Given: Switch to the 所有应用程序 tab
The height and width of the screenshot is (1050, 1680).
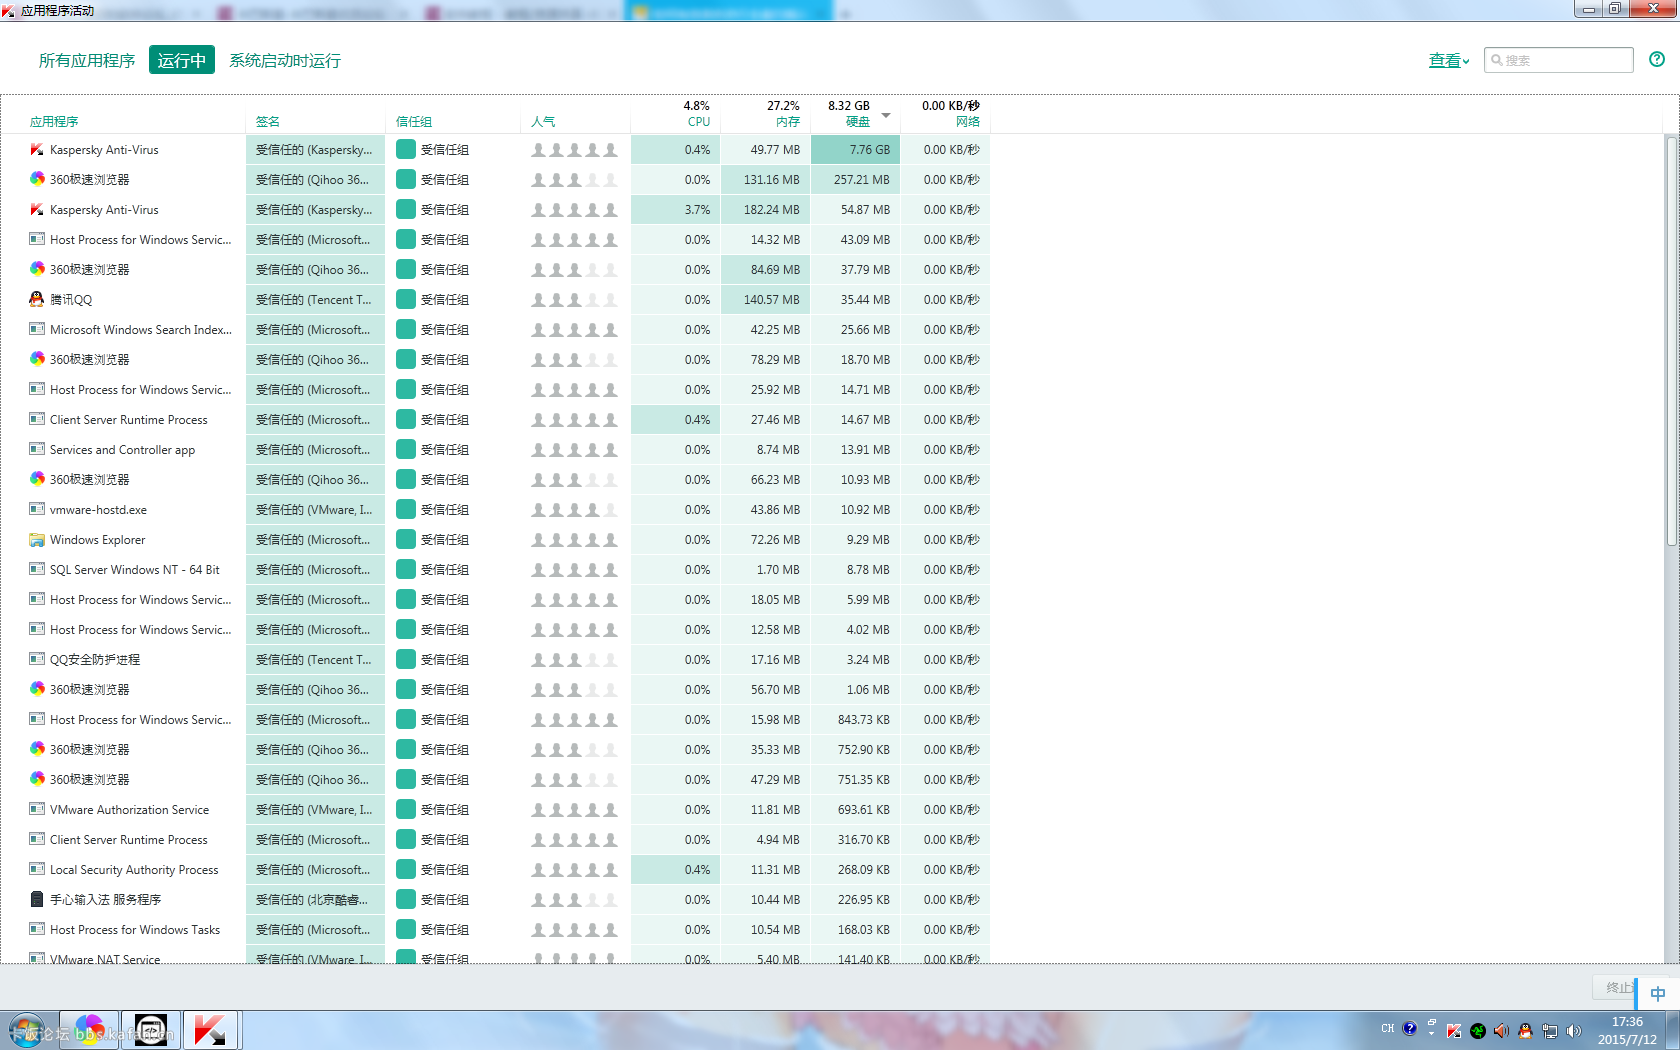Looking at the screenshot, I should (87, 60).
